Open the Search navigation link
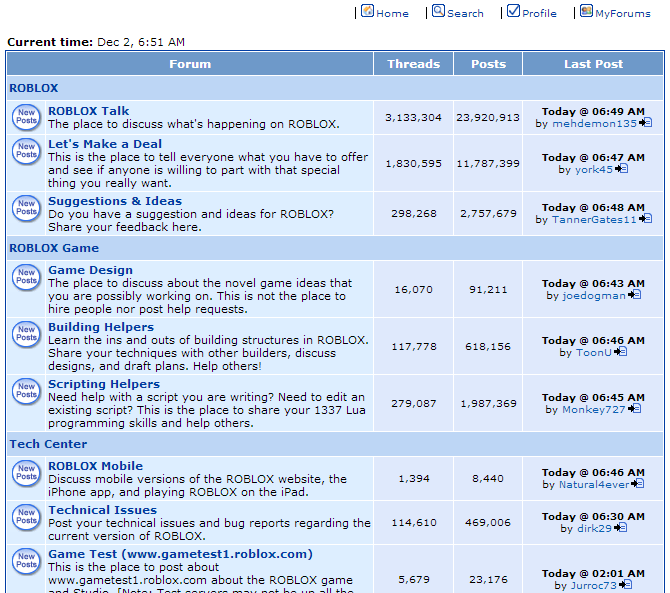The height and width of the screenshot is (593, 670). click(x=465, y=14)
